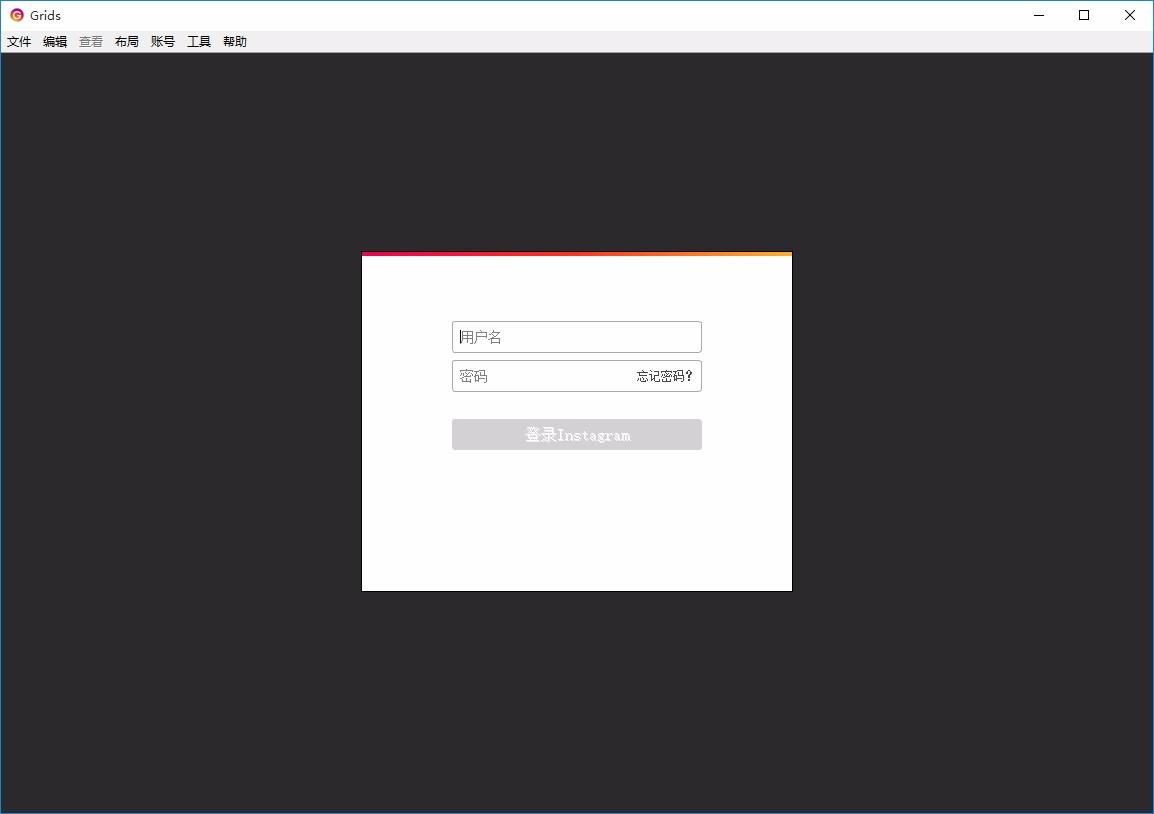Image resolution: width=1154 pixels, height=814 pixels.
Task: Minimize the Grids window
Action: coord(1039,15)
